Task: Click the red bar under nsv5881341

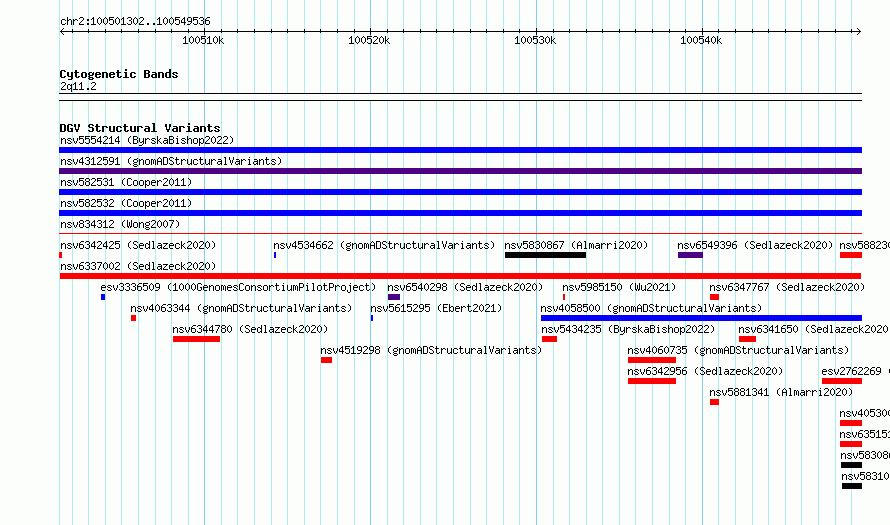Action: pyautogui.click(x=714, y=402)
